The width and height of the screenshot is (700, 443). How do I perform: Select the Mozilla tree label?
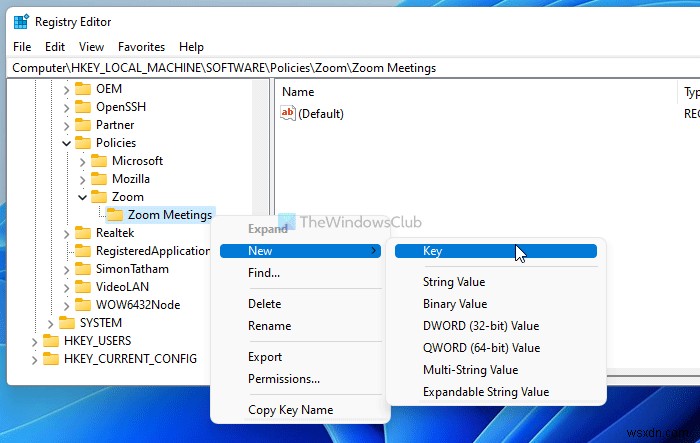131,179
